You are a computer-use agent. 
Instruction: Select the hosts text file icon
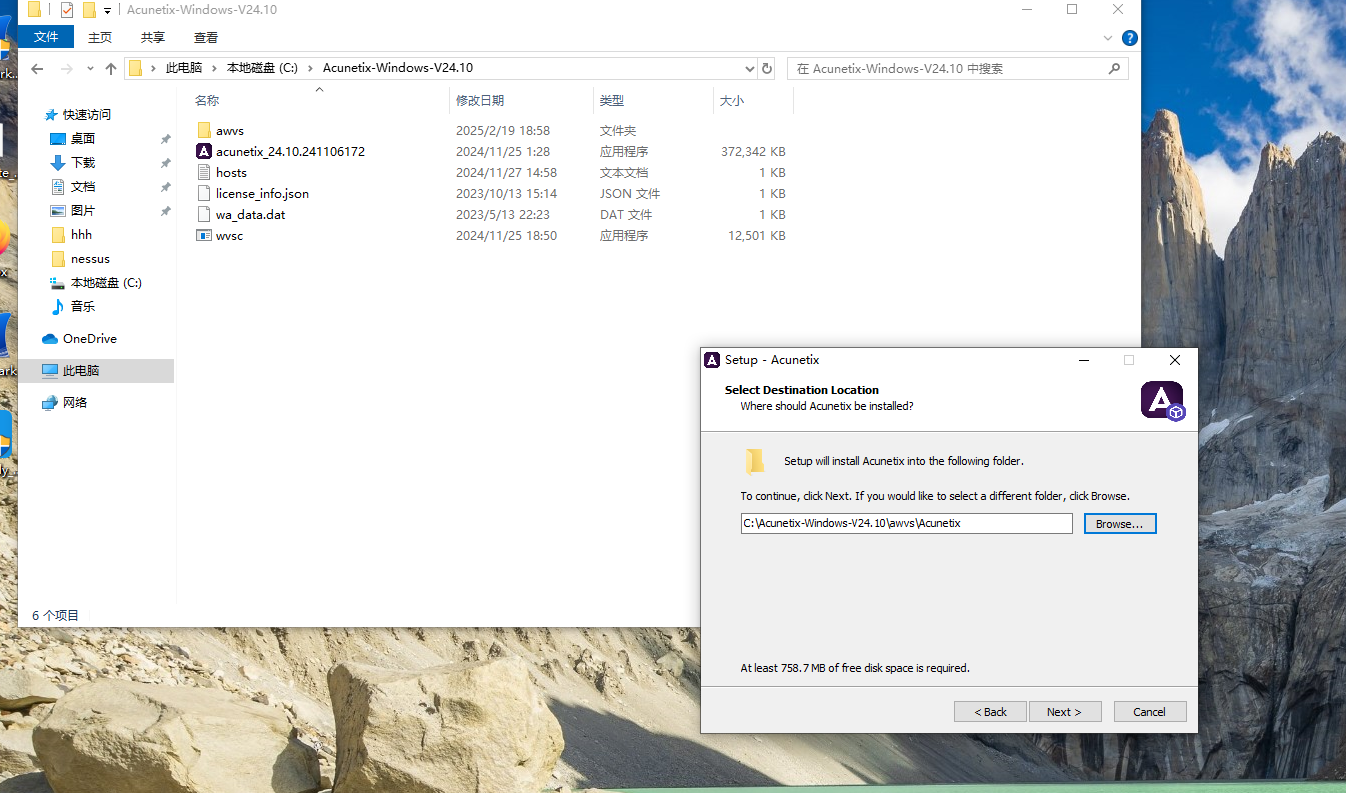click(x=204, y=173)
